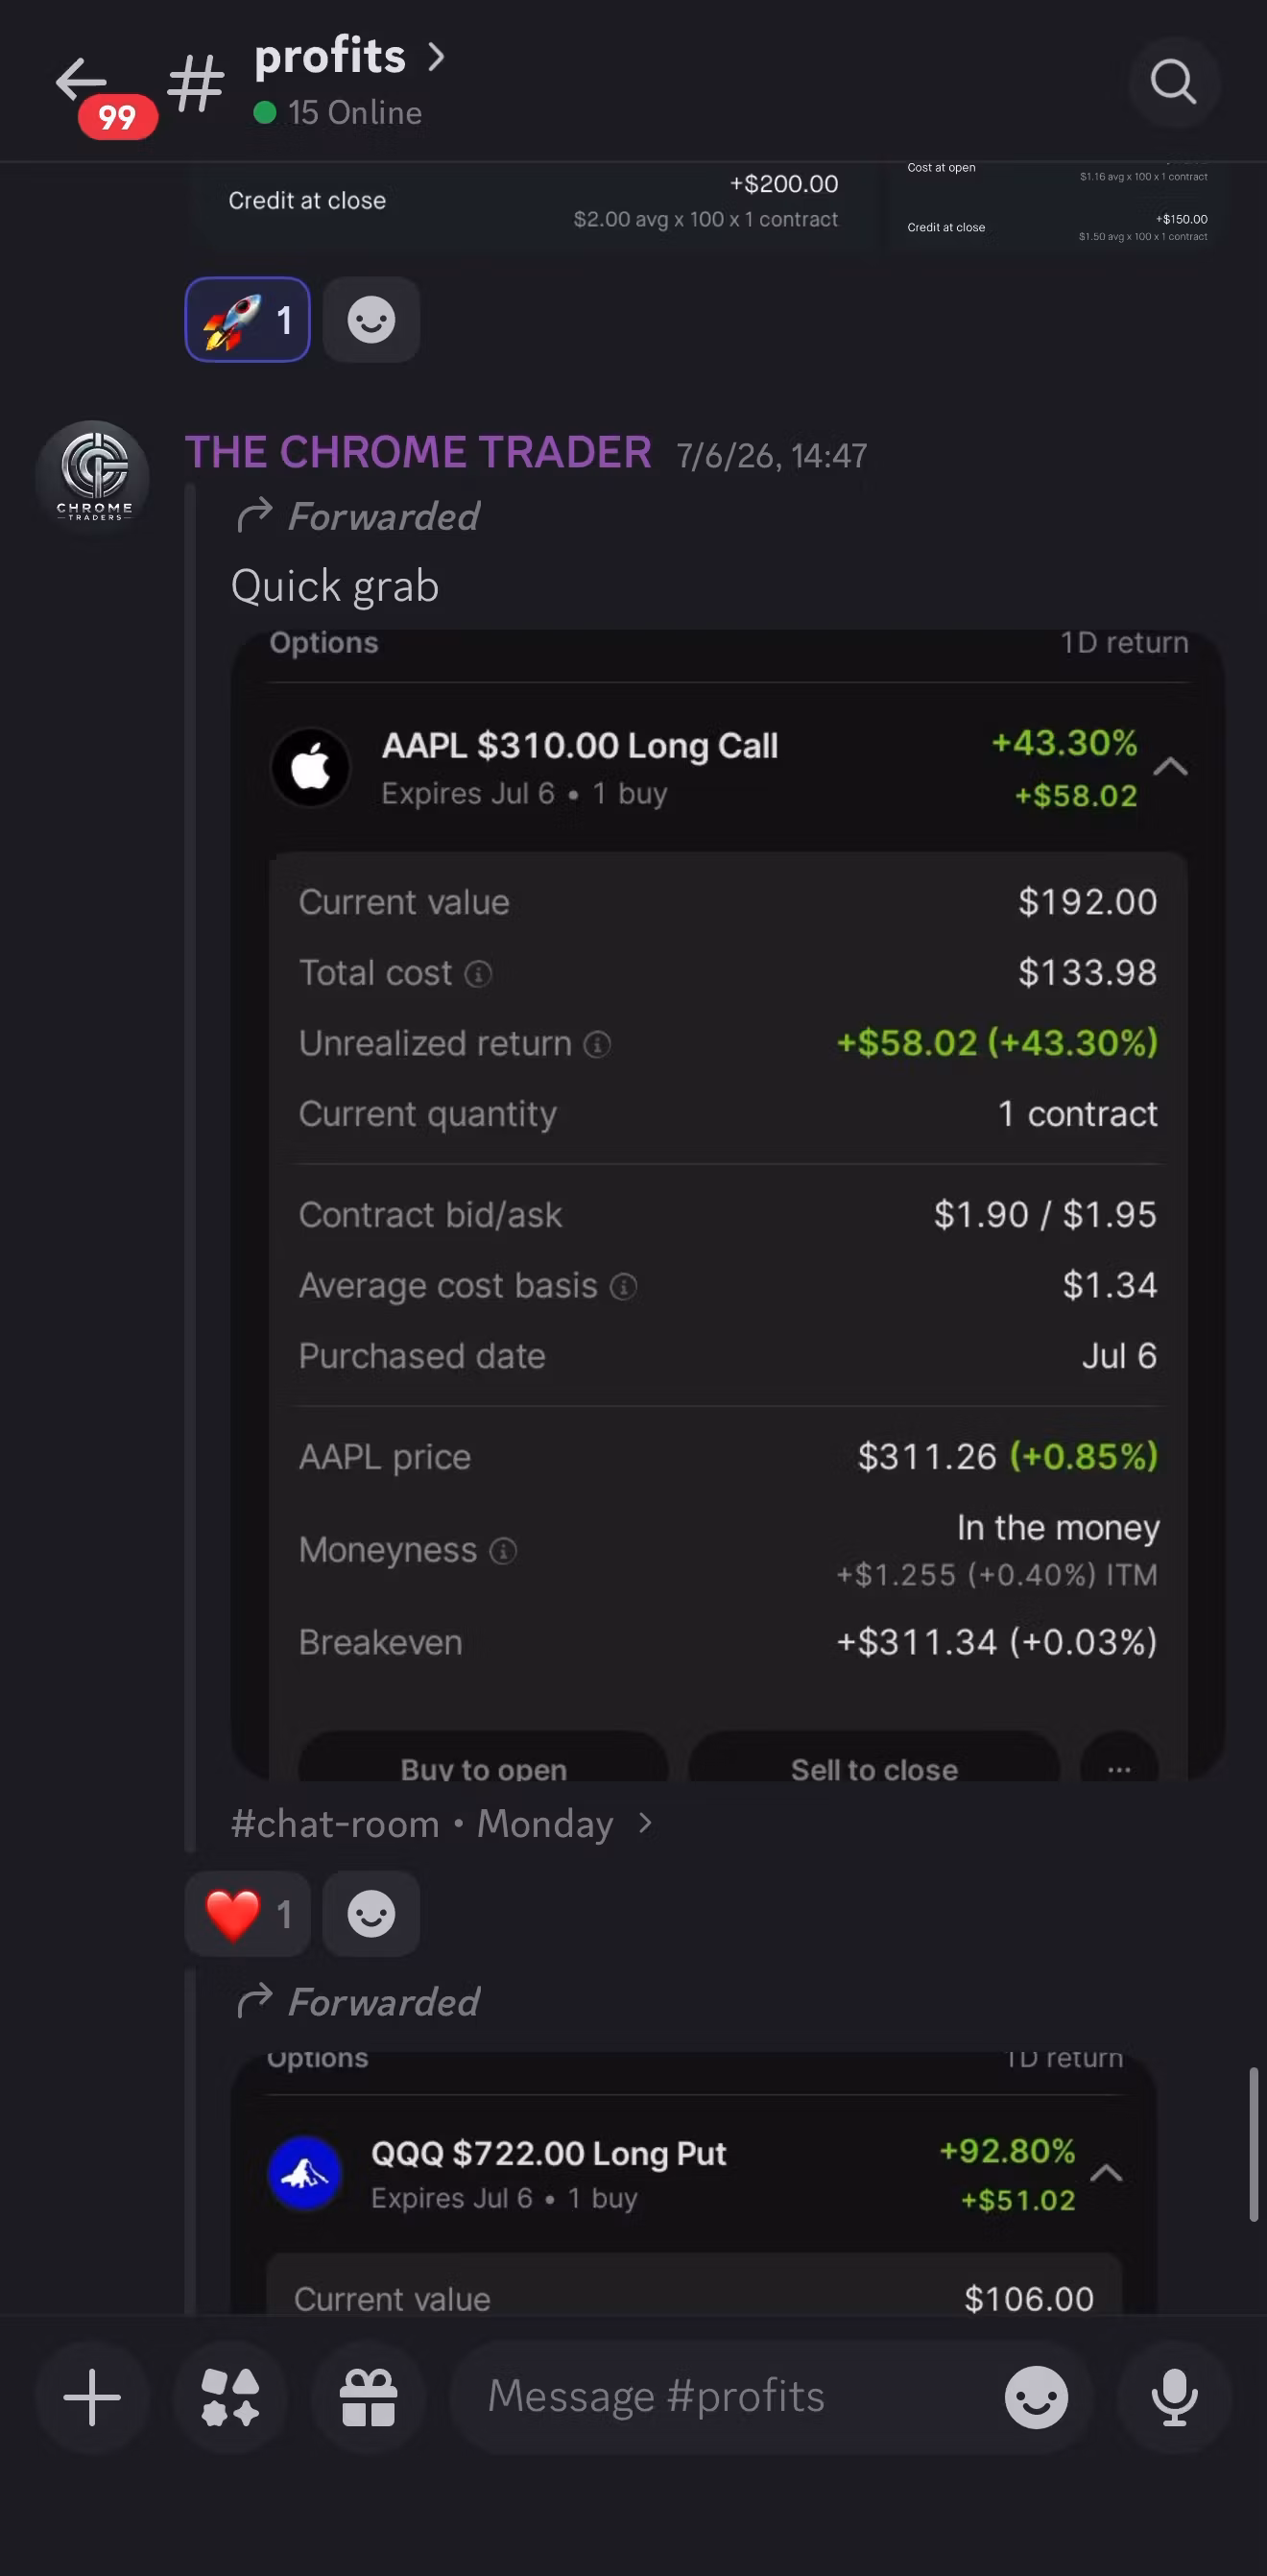
Task: Open THE CHROME TRADER avatar
Action: click(93, 477)
